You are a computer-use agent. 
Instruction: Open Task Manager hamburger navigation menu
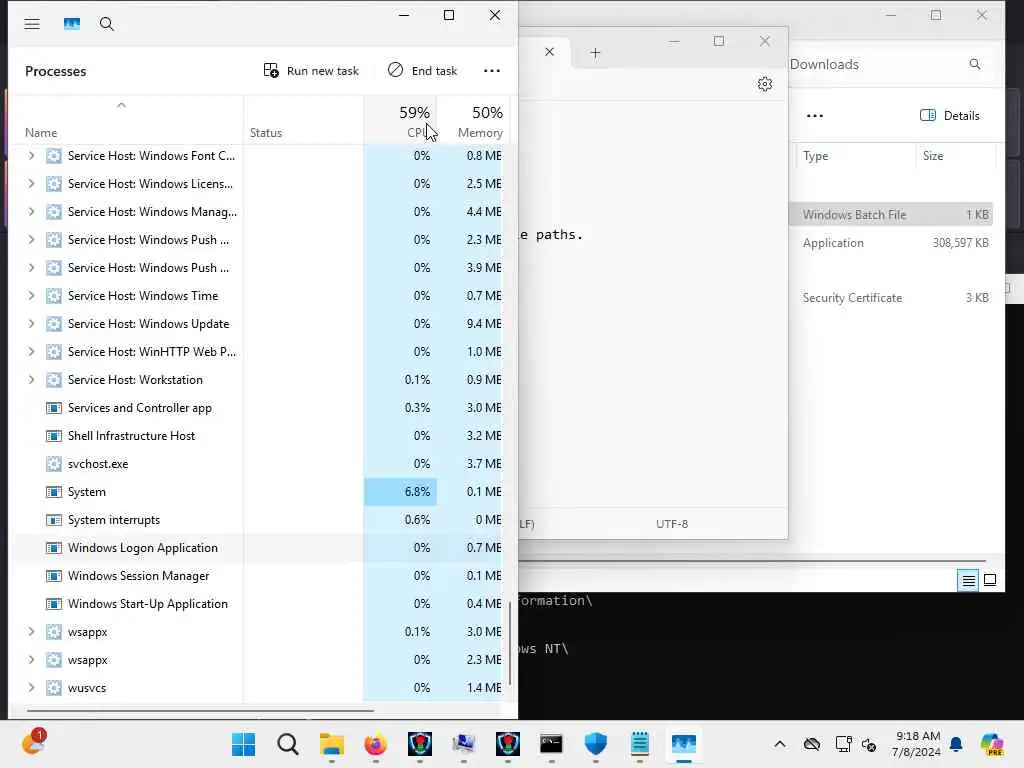(x=32, y=24)
